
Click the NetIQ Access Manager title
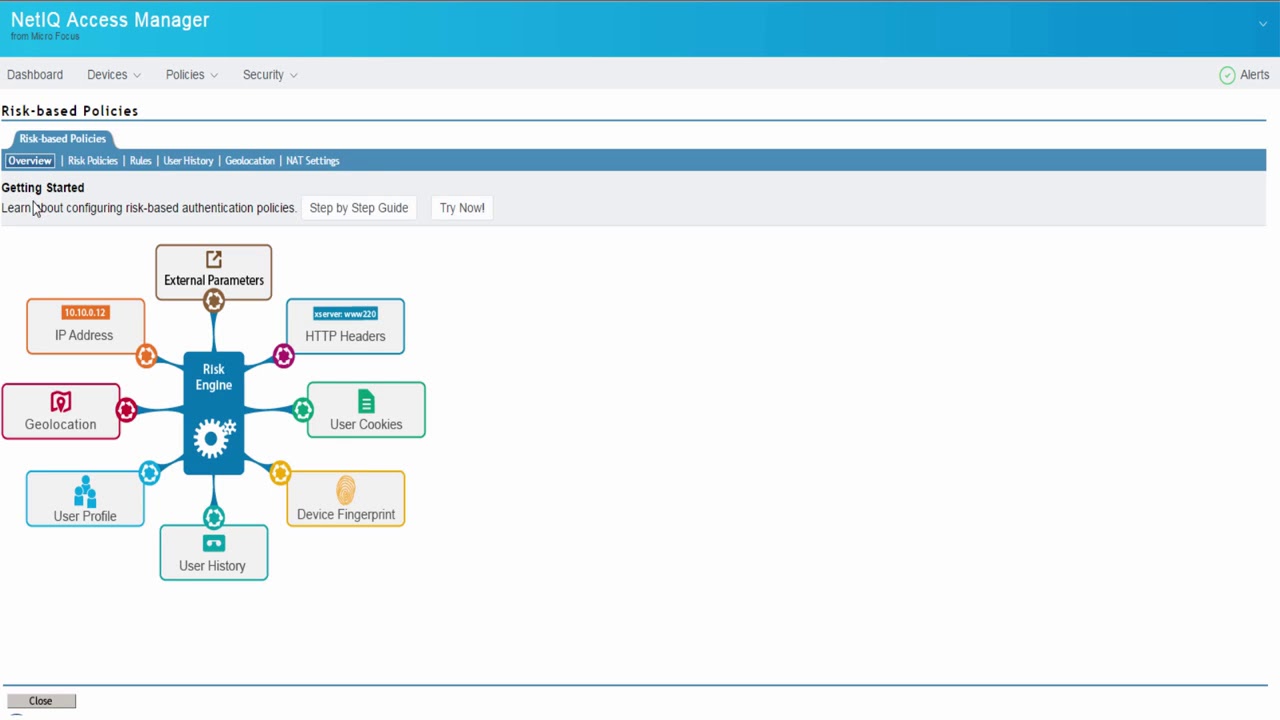(x=110, y=20)
